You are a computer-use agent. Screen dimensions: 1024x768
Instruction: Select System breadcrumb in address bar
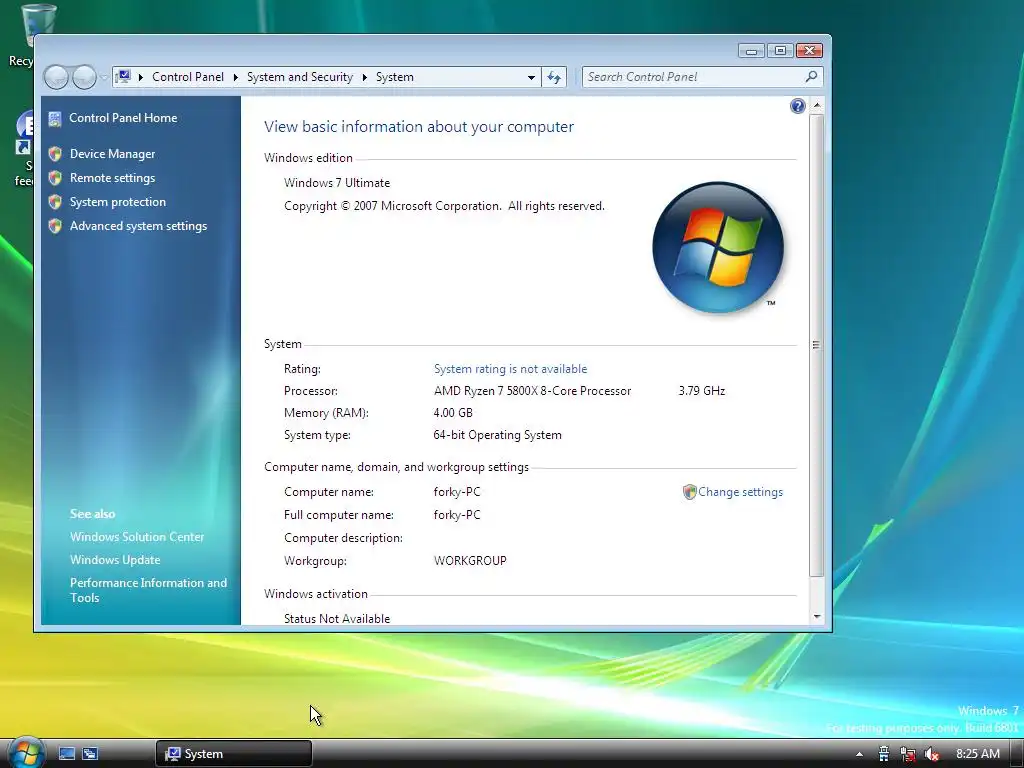pos(394,77)
